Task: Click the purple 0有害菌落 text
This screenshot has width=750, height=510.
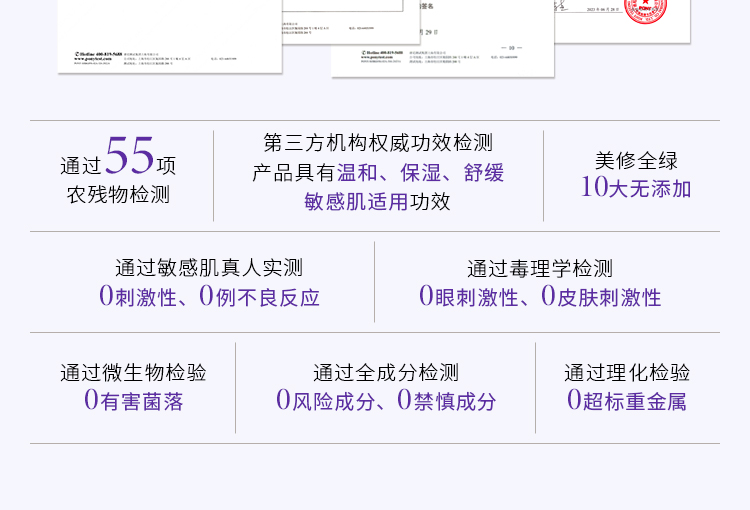Action: coord(133,402)
